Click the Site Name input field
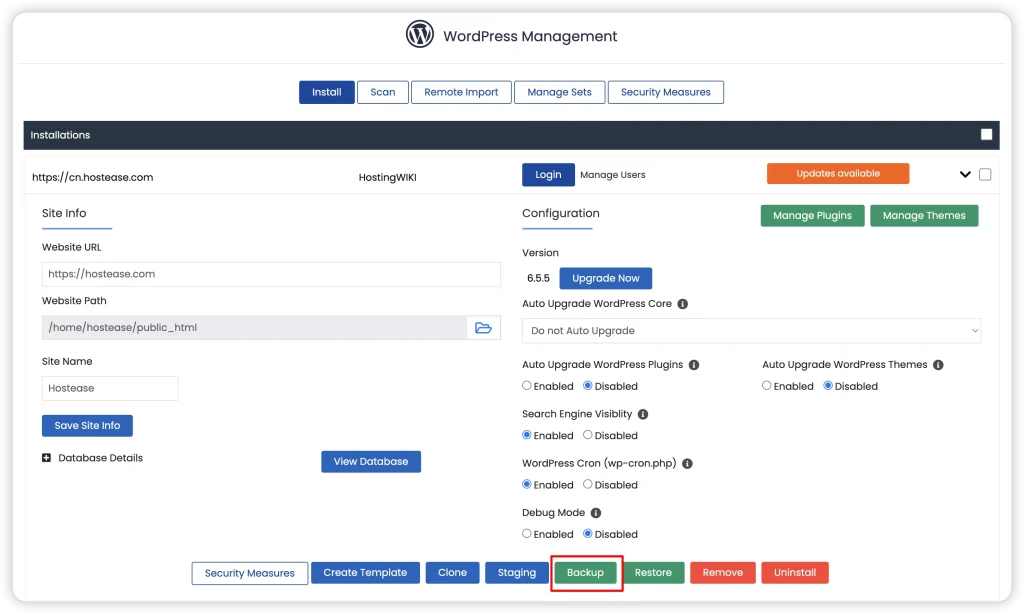 [110, 388]
